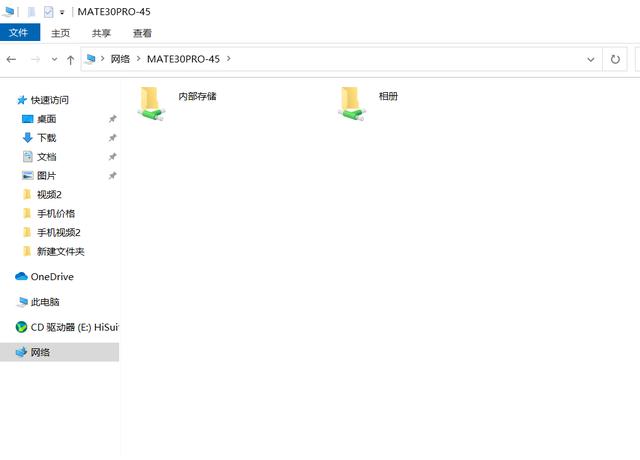Expand the address bar history dropdown
640x460 pixels.
coord(591,60)
